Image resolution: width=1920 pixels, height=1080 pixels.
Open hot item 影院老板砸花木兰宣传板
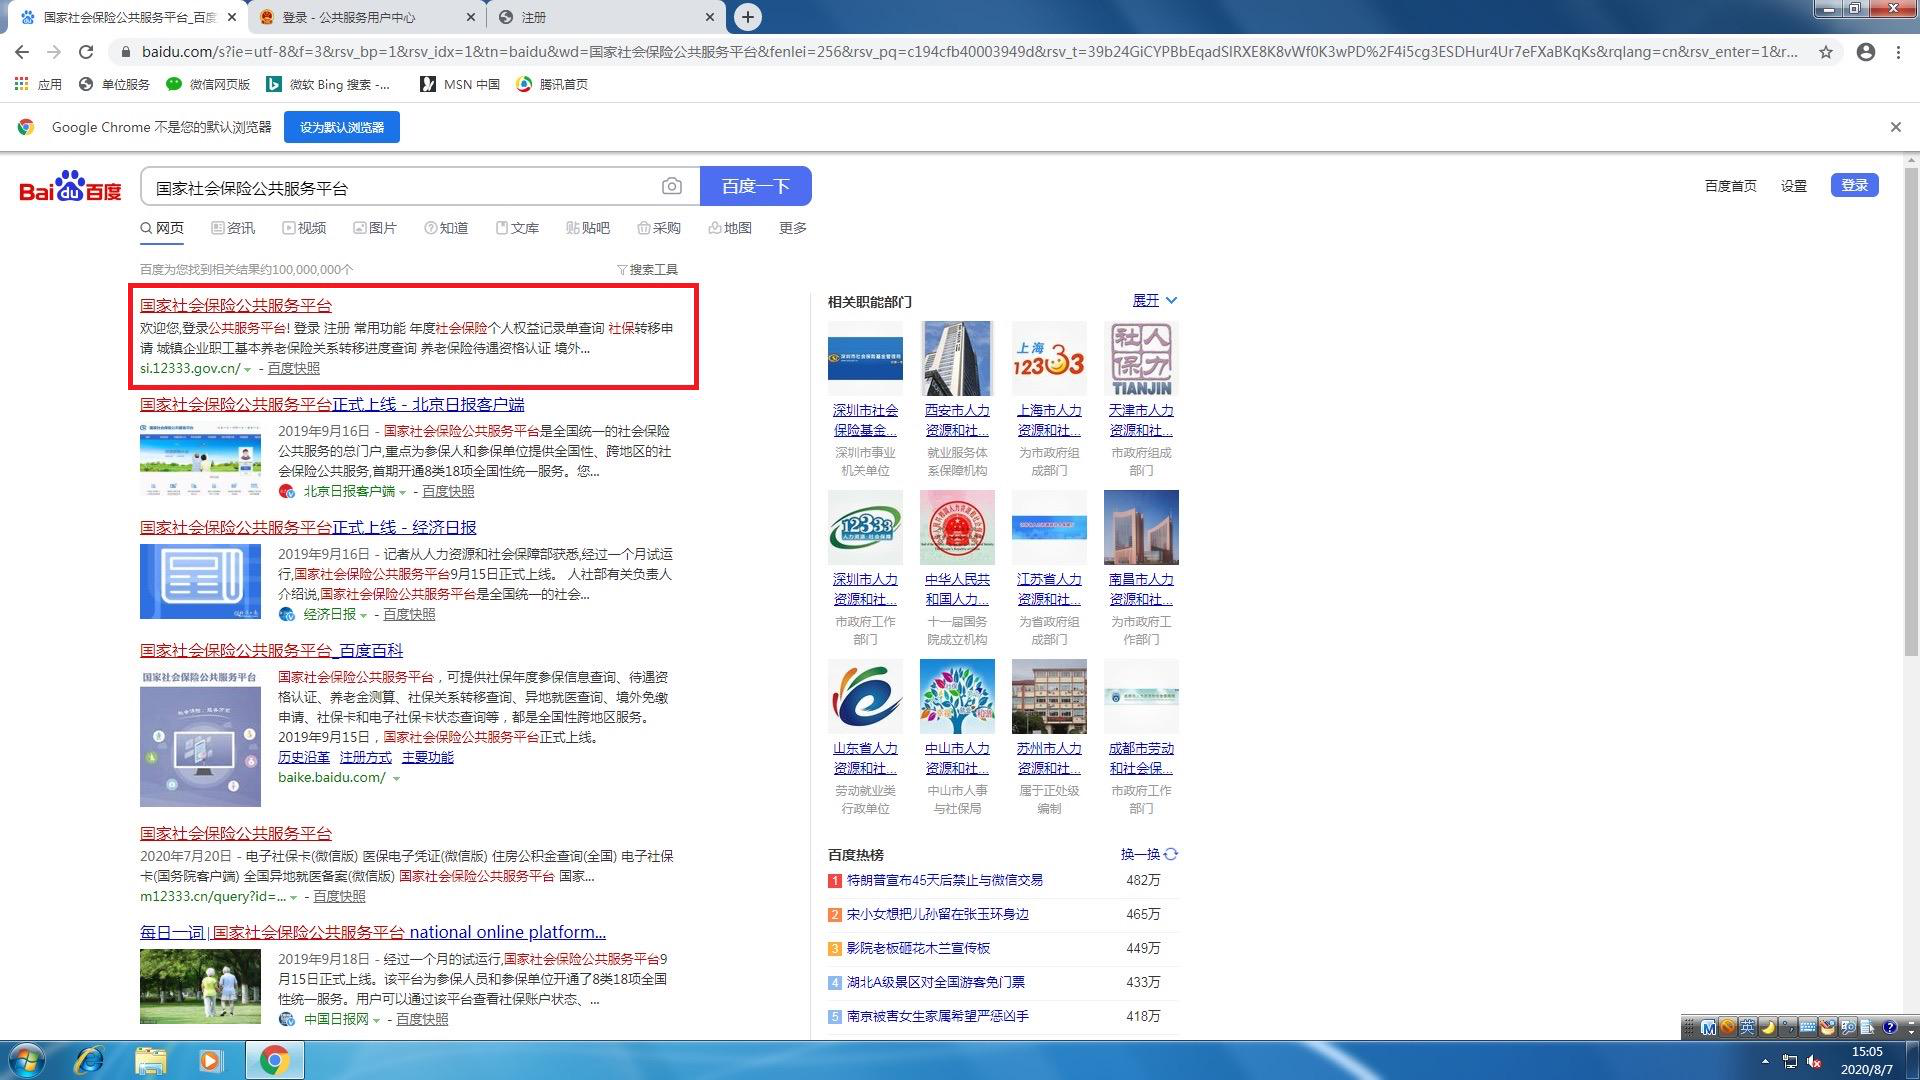click(918, 948)
